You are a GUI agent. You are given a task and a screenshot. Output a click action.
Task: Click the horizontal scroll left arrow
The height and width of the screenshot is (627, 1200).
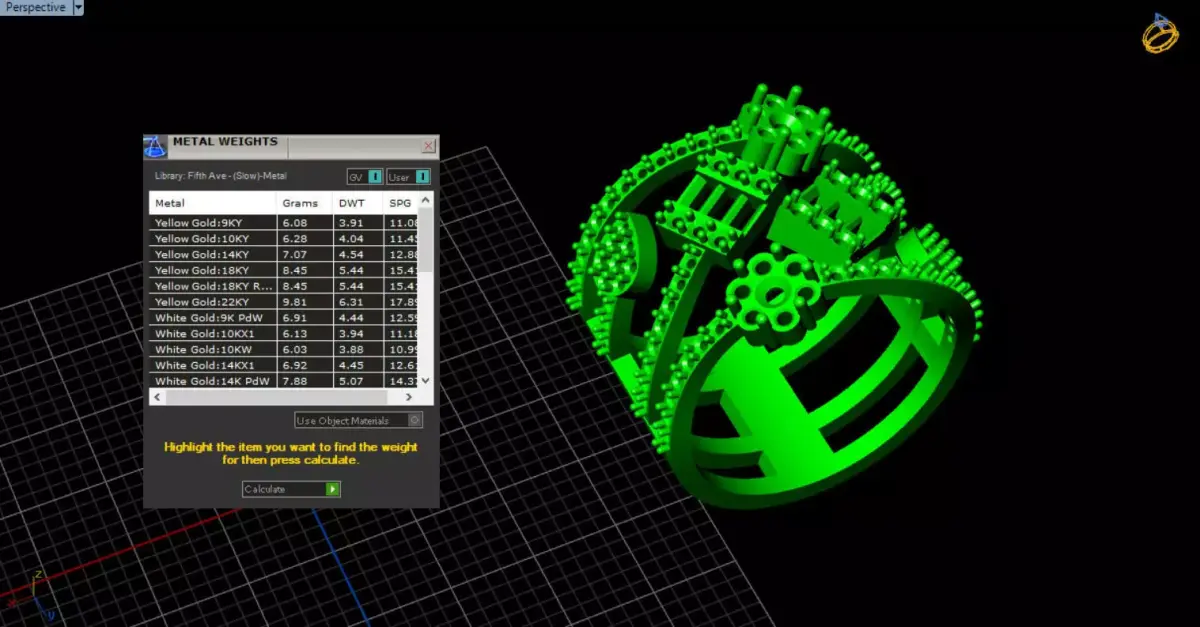157,397
